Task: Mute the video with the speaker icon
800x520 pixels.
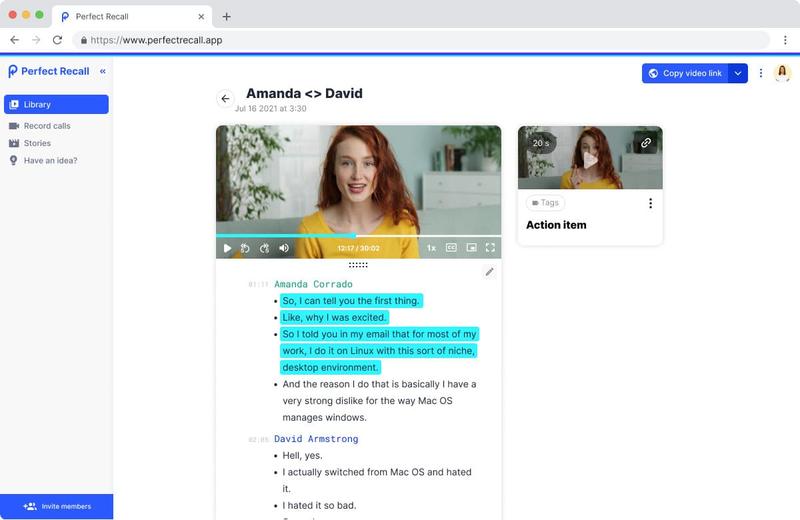Action: pos(284,248)
